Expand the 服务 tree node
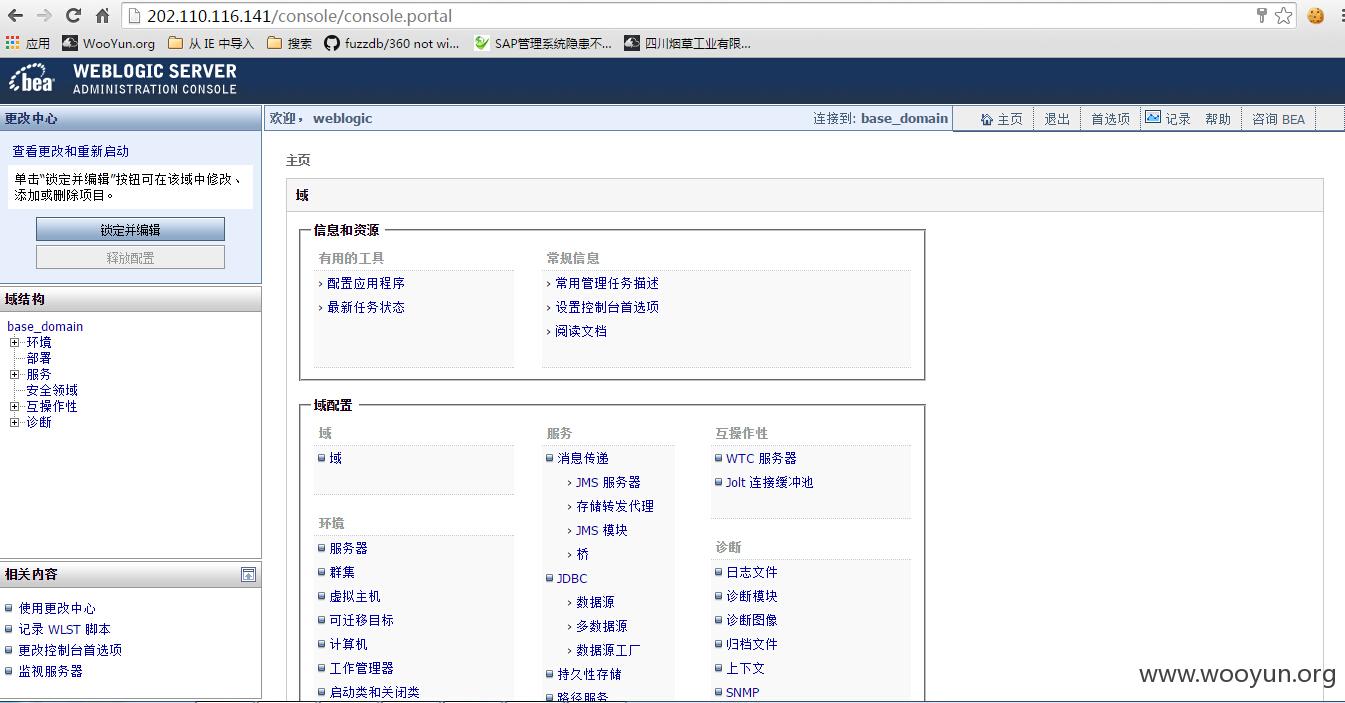The image size is (1345, 703). point(14,374)
